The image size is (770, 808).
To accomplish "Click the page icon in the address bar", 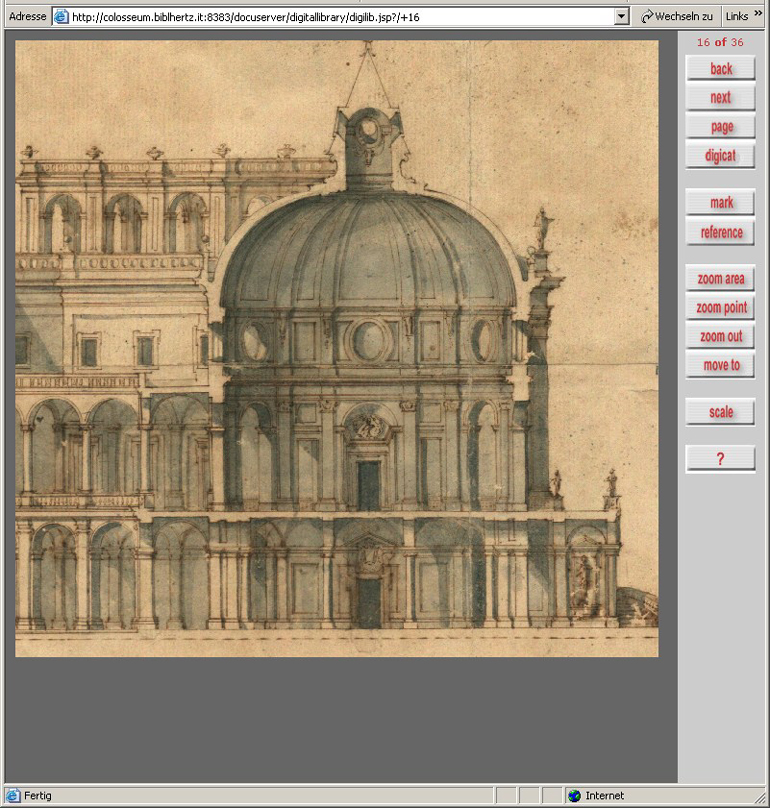I will (61, 17).
